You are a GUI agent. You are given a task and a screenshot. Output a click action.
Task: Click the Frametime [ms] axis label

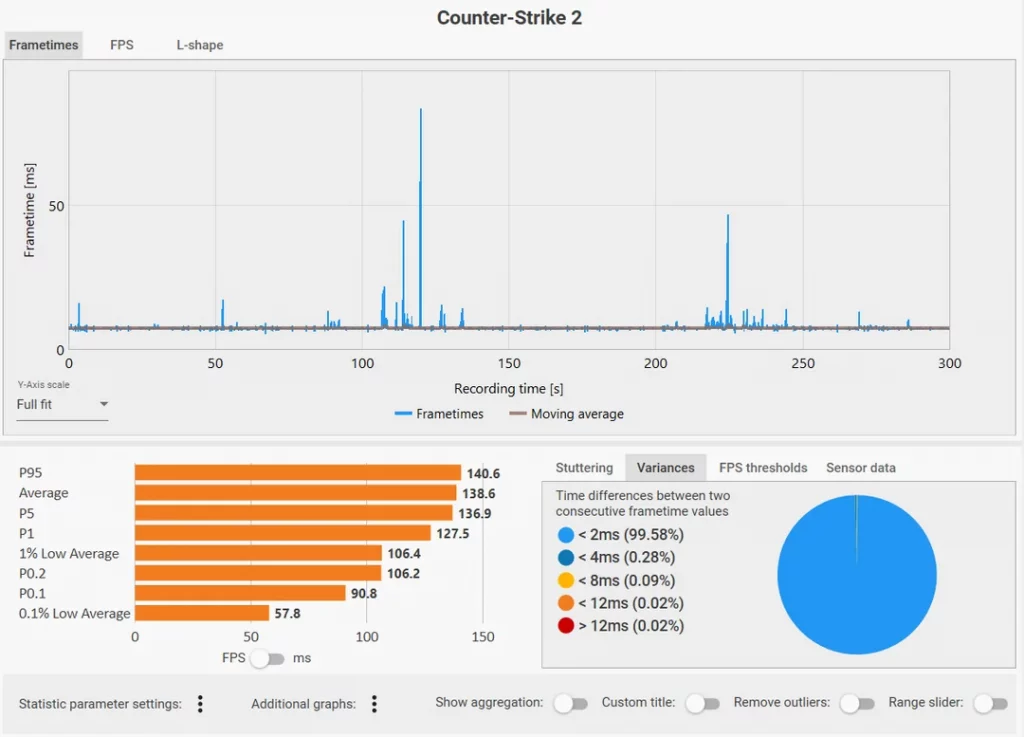(29, 210)
